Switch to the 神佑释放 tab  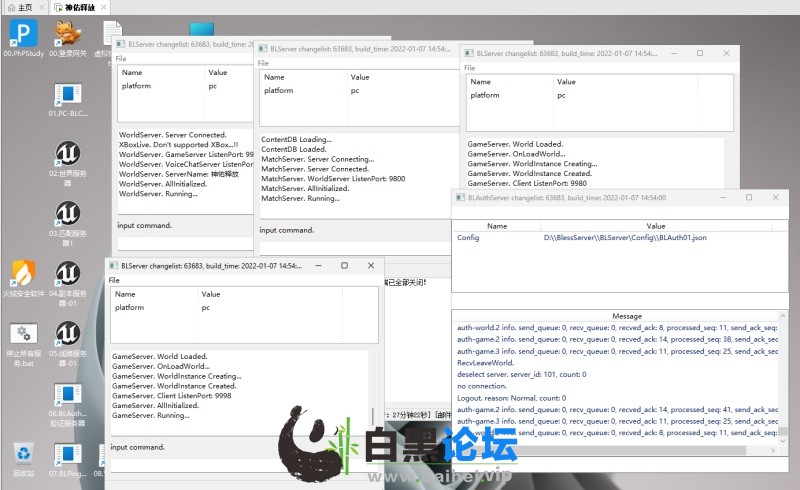coord(77,7)
